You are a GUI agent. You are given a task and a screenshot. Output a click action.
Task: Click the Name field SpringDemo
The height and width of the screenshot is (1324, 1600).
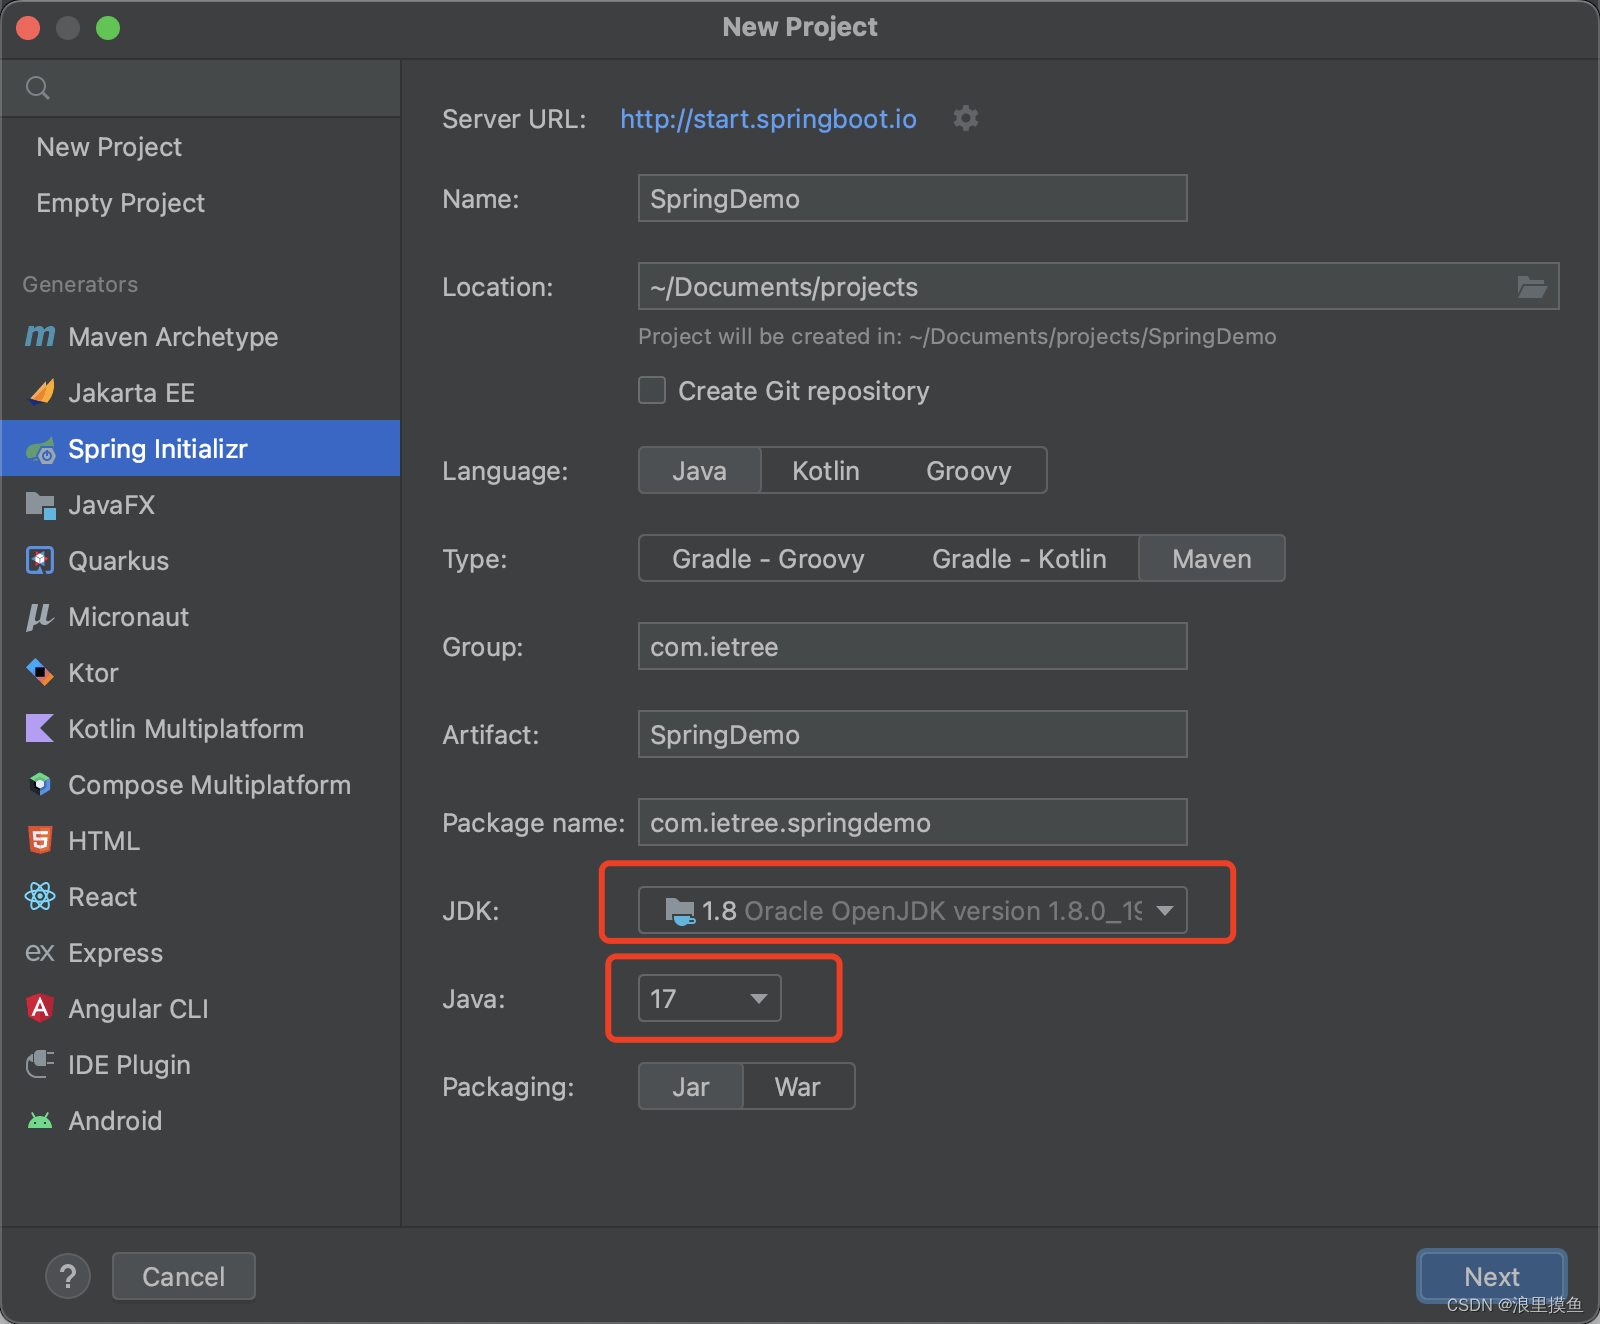pos(912,198)
